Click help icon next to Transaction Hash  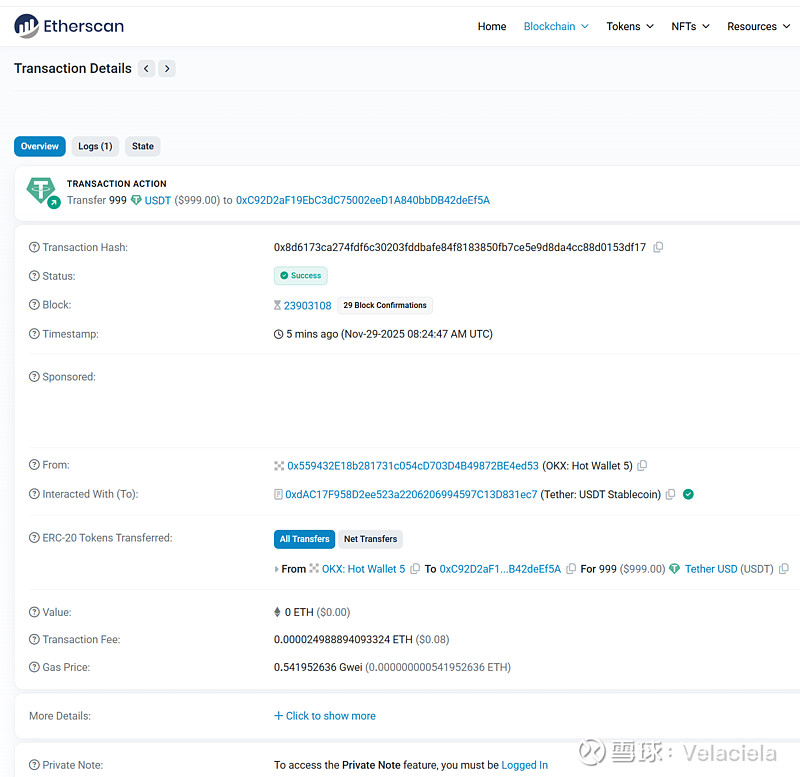coord(34,247)
